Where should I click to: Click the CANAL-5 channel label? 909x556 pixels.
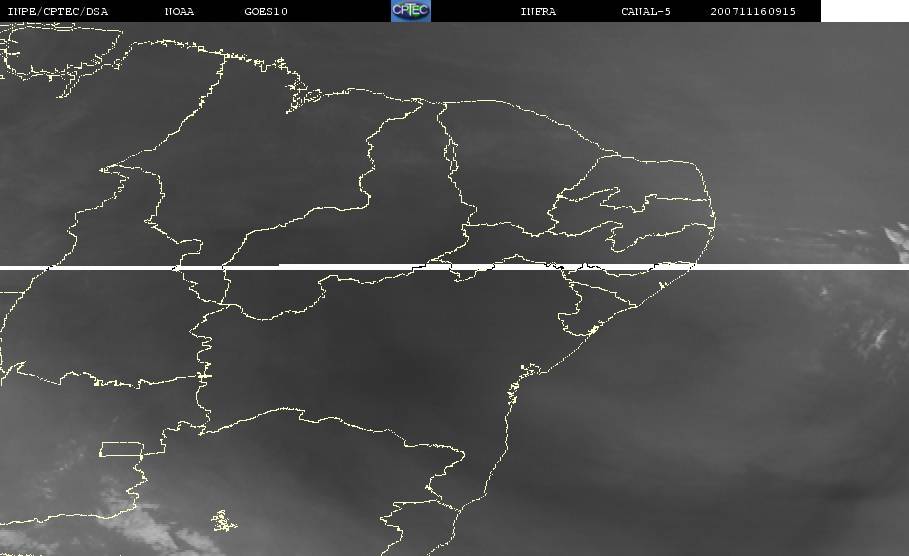coord(646,11)
